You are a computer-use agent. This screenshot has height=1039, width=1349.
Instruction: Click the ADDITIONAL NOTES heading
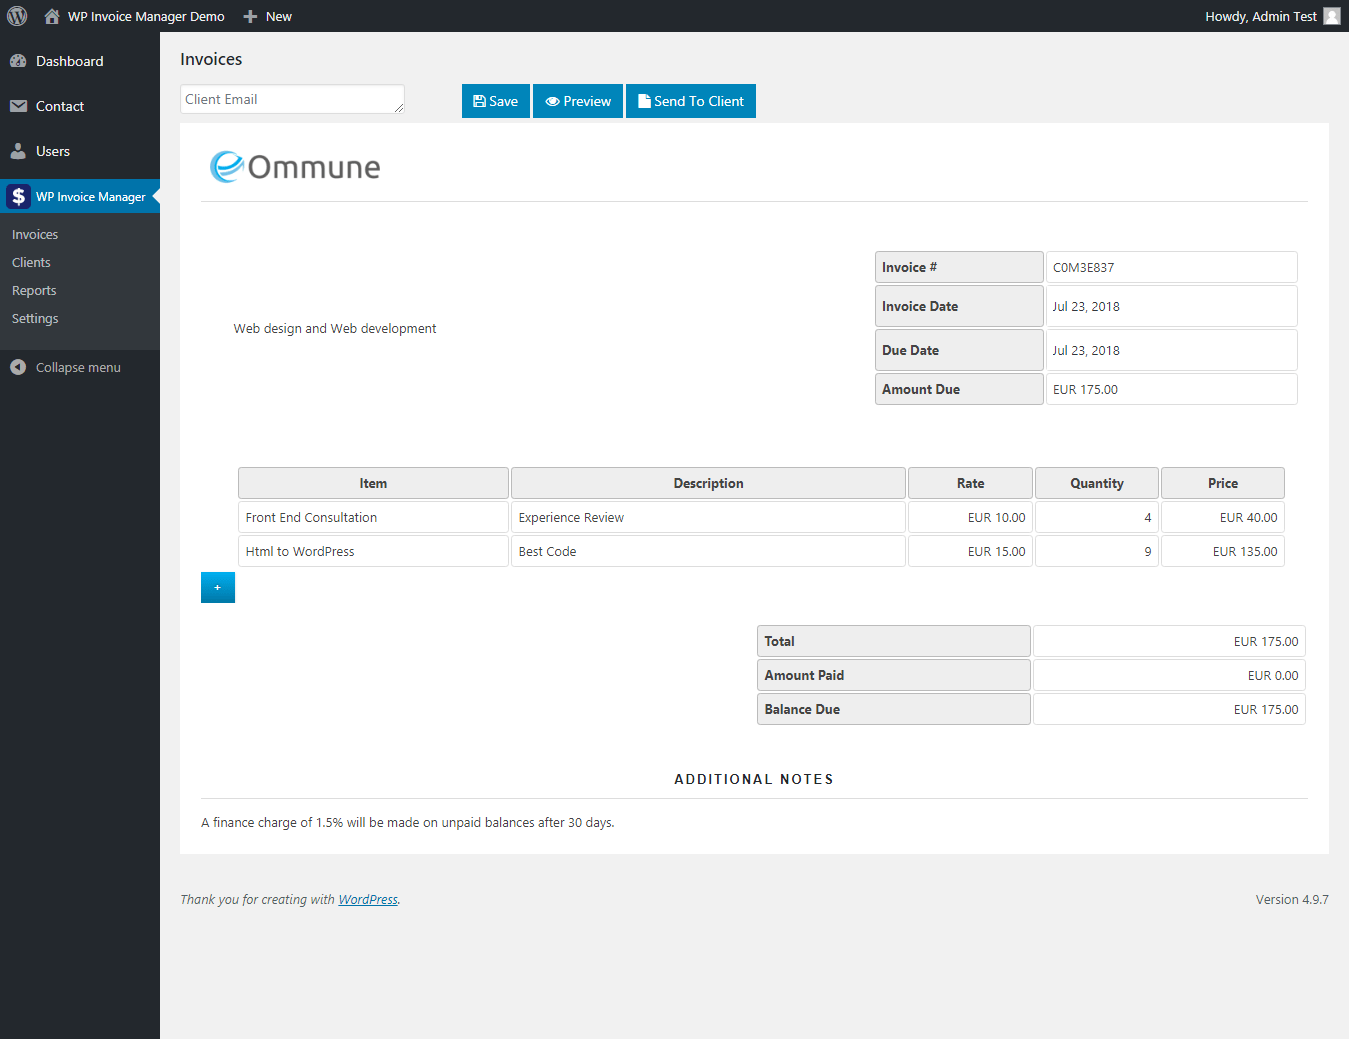tap(754, 779)
